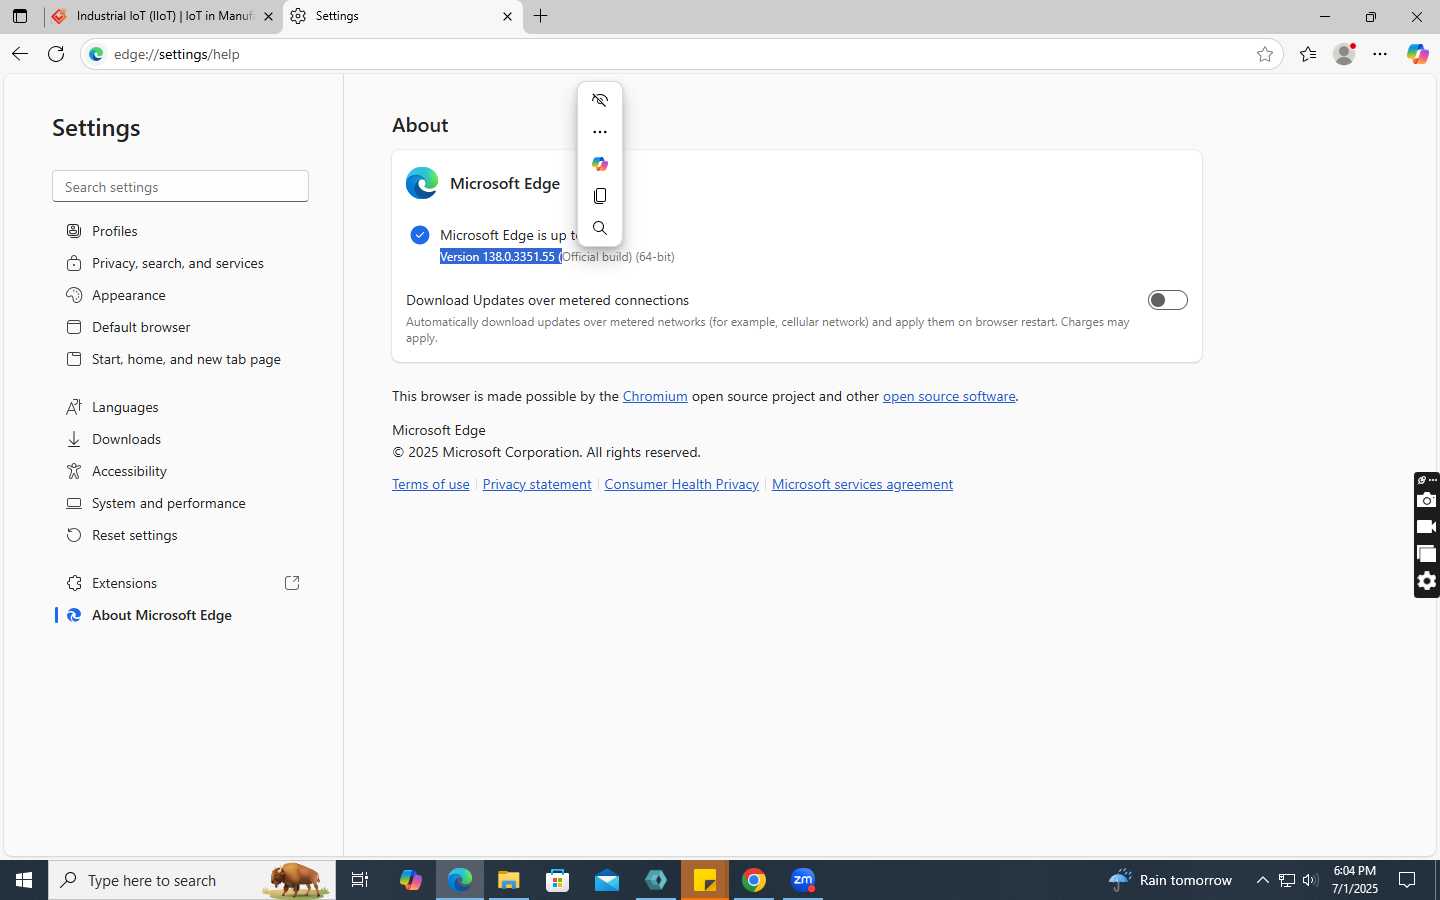1440x900 pixels.
Task: Close the Settings tab
Action: [x=507, y=16]
